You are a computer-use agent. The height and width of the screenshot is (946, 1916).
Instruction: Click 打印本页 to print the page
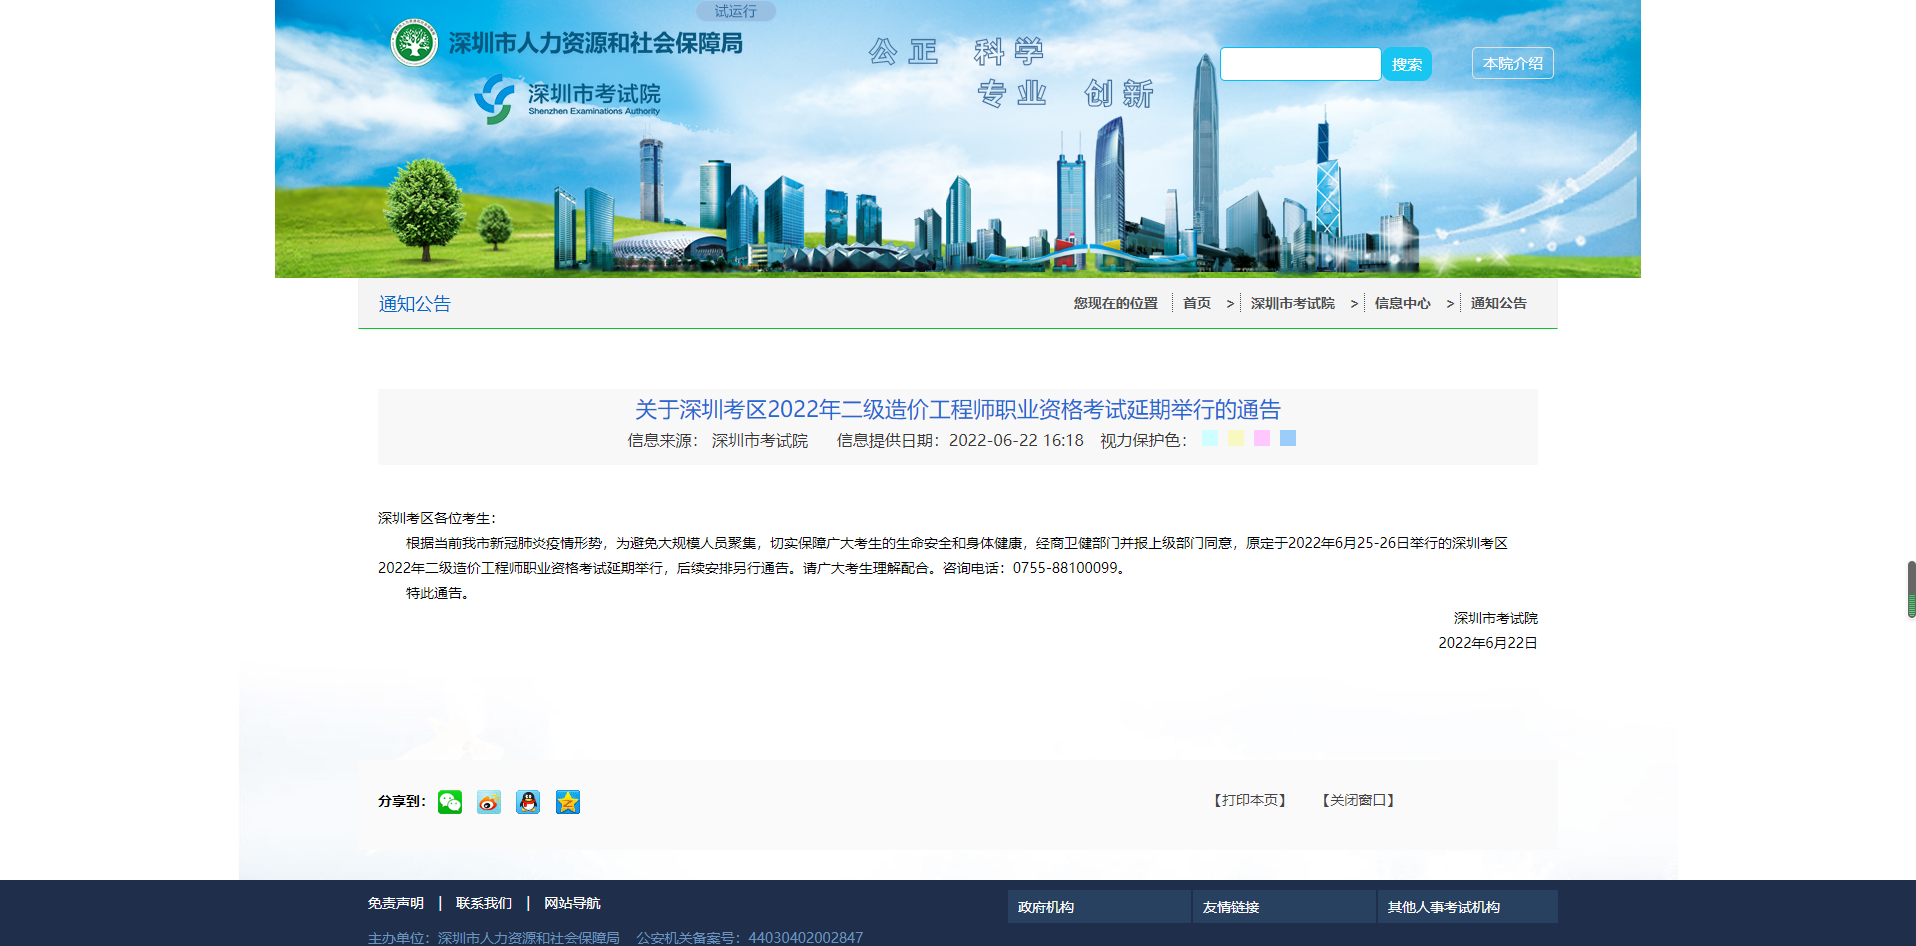(1250, 800)
